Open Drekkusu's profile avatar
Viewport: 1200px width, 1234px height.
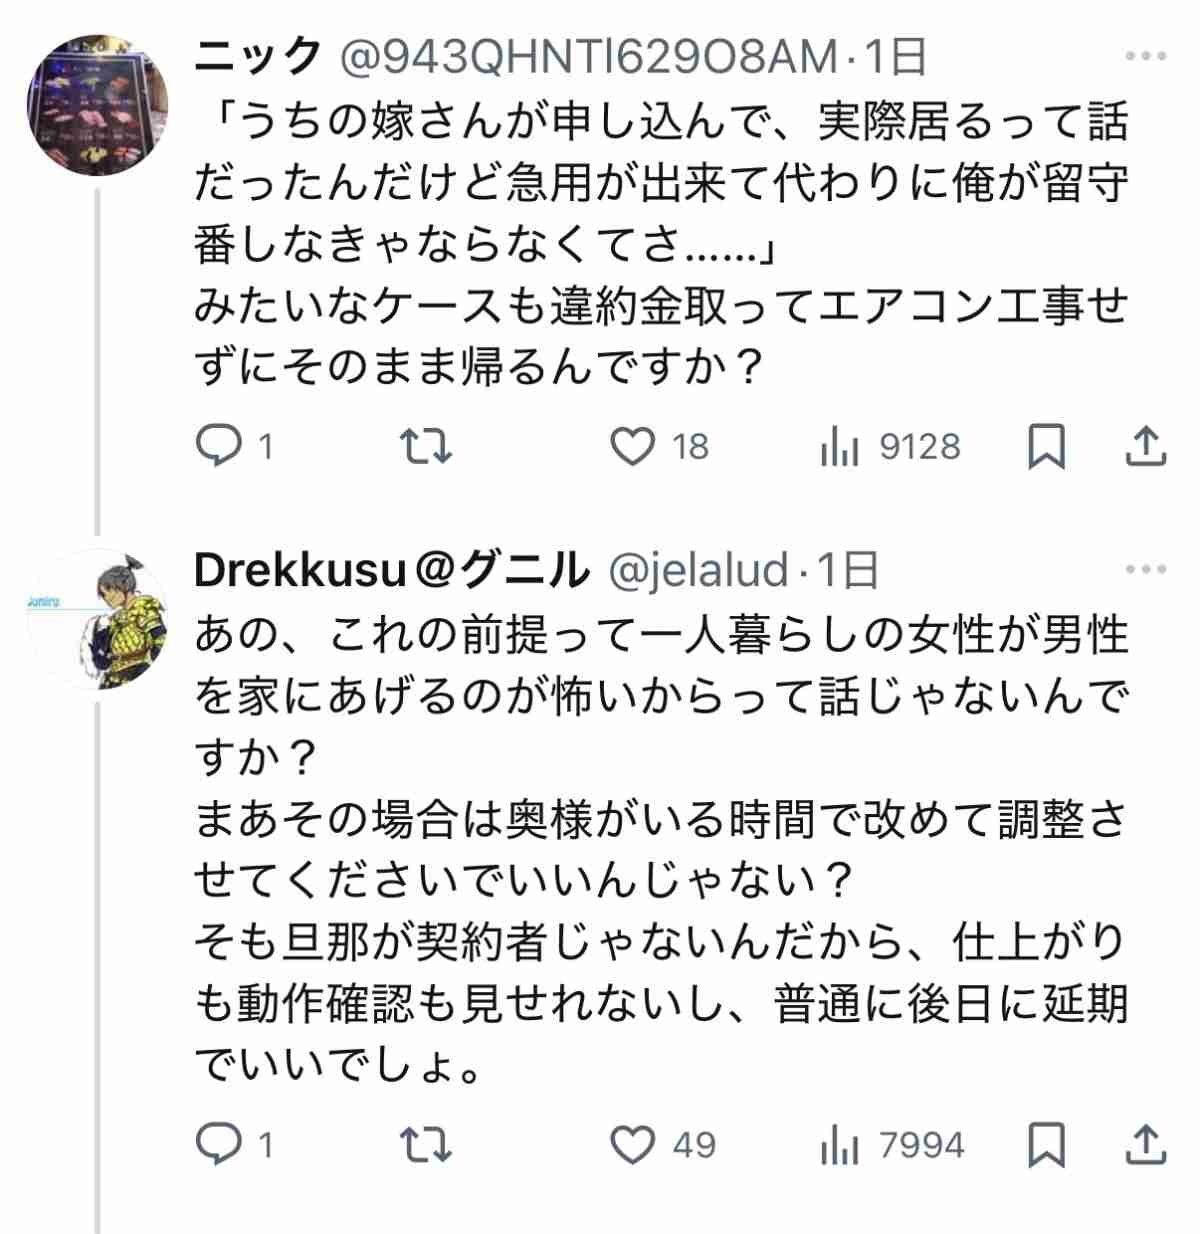pos(96,620)
